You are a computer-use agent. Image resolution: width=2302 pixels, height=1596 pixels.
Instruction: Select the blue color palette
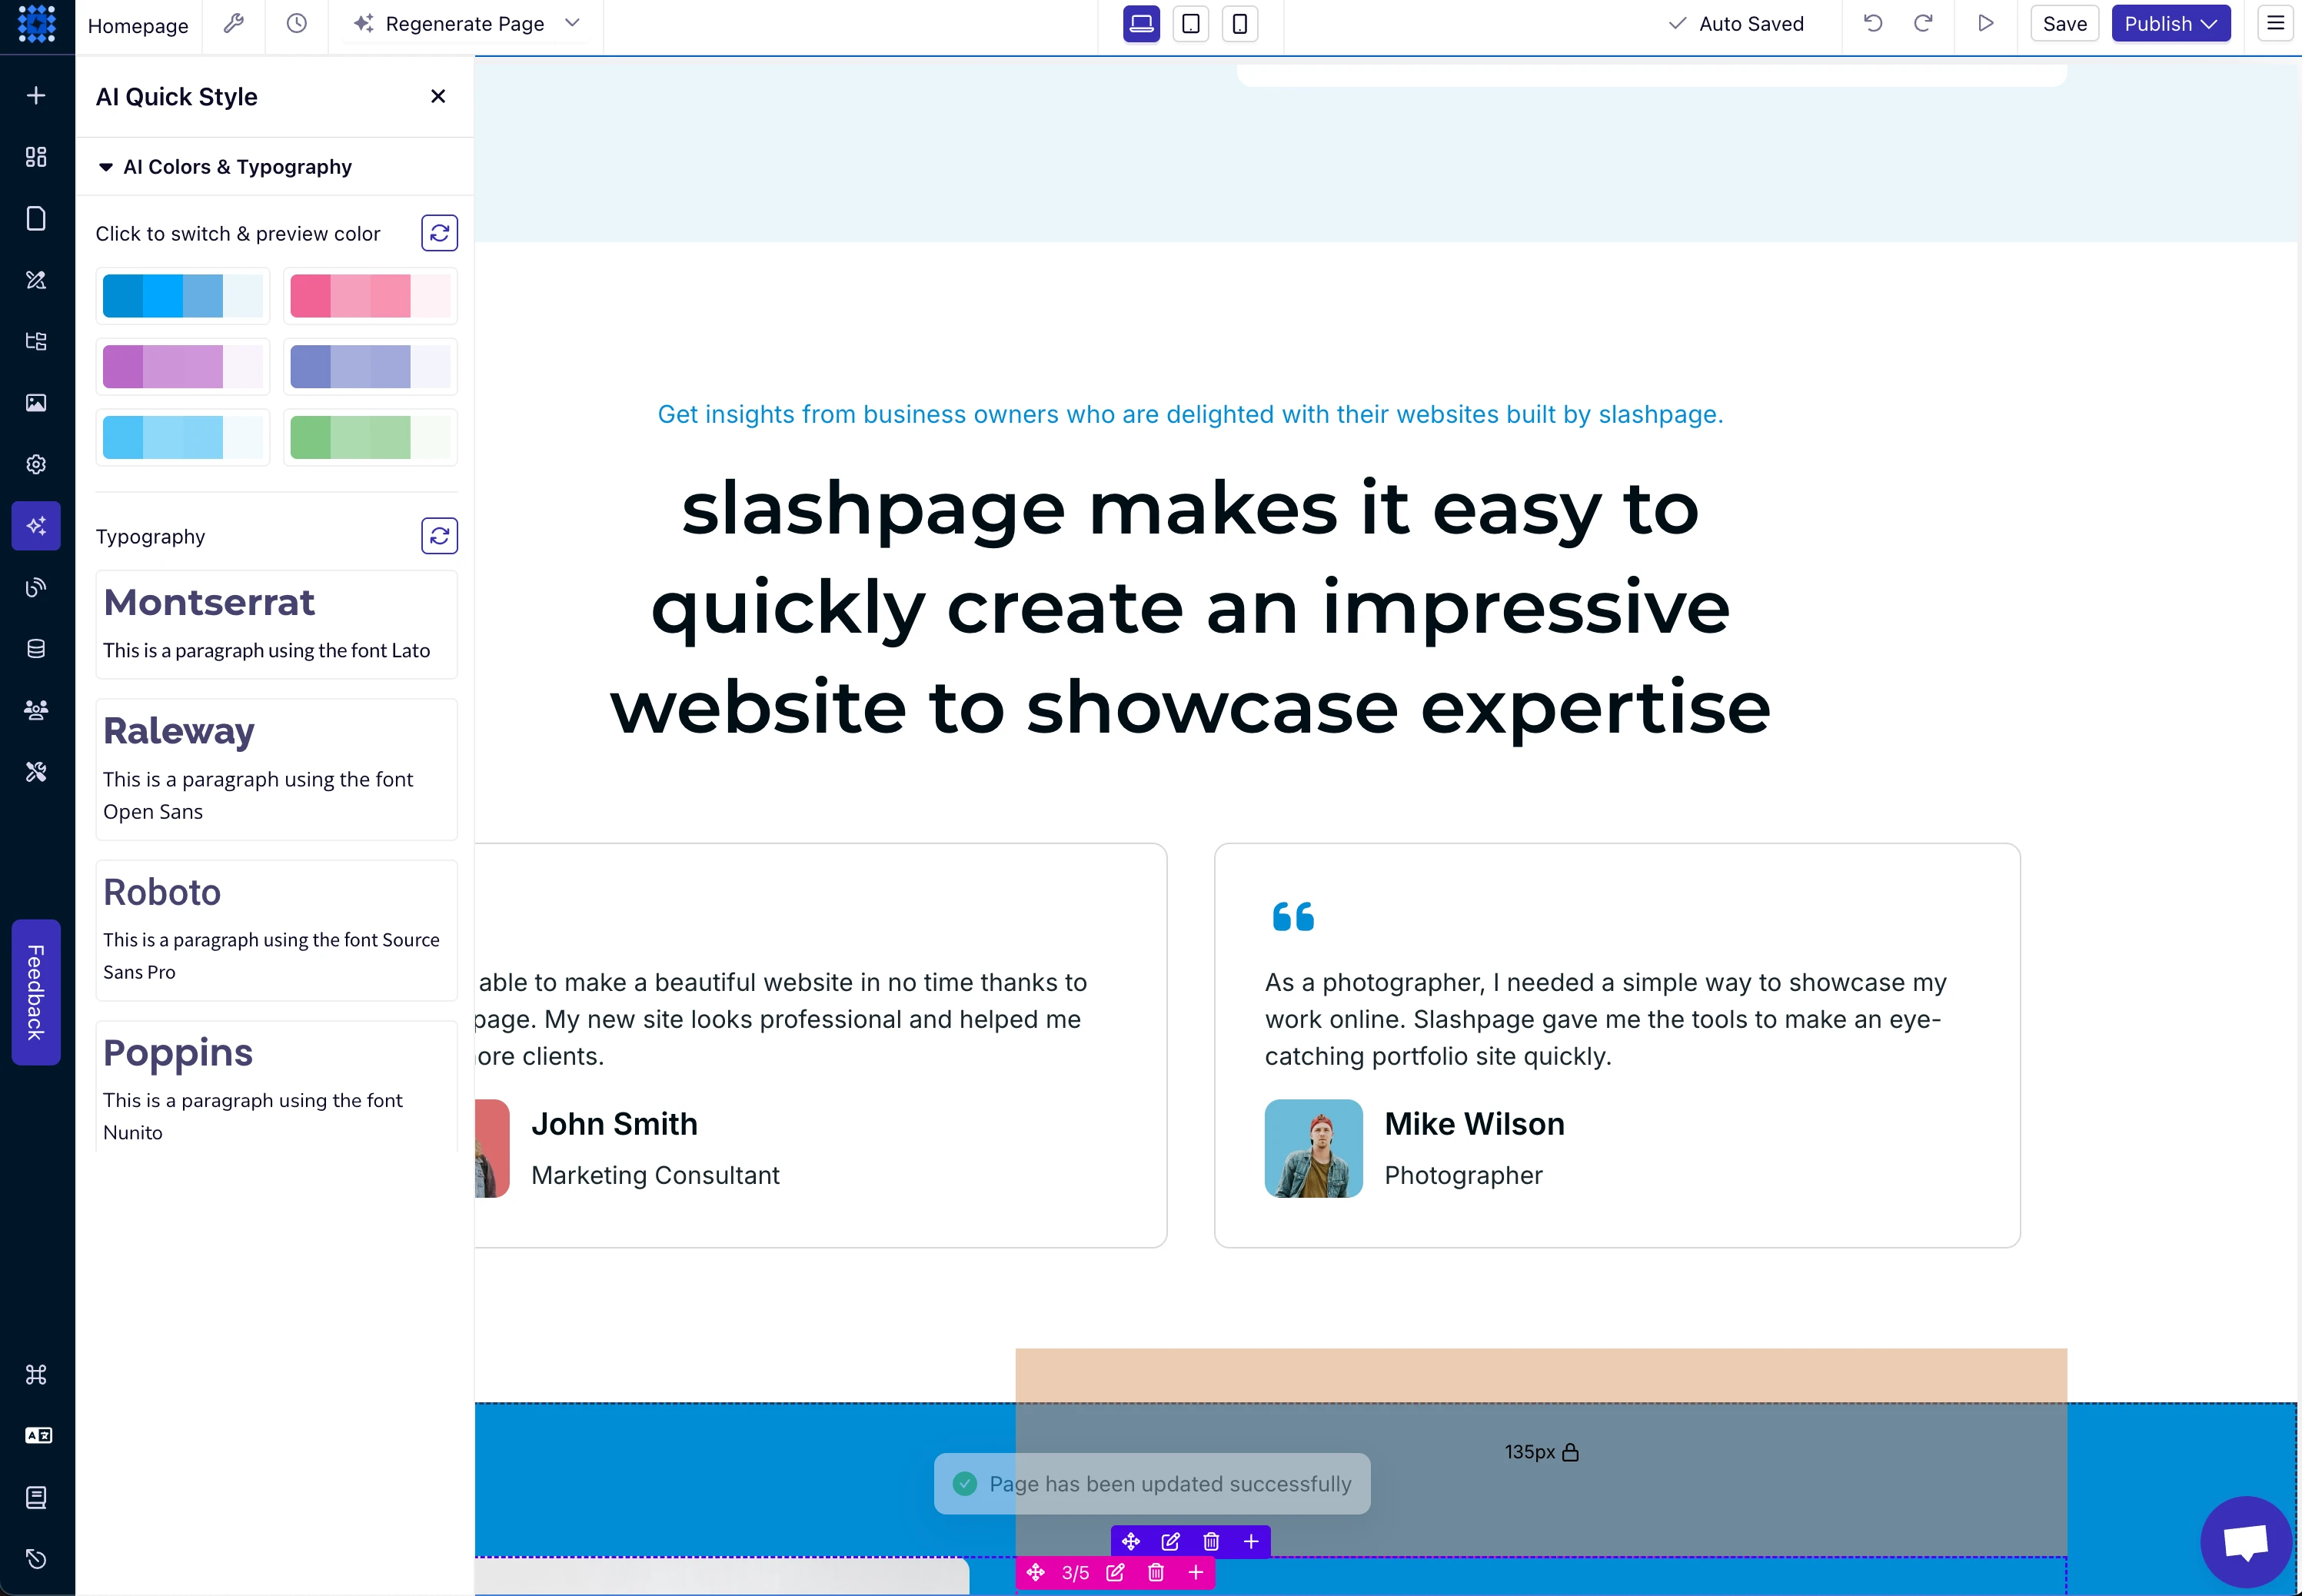point(183,296)
